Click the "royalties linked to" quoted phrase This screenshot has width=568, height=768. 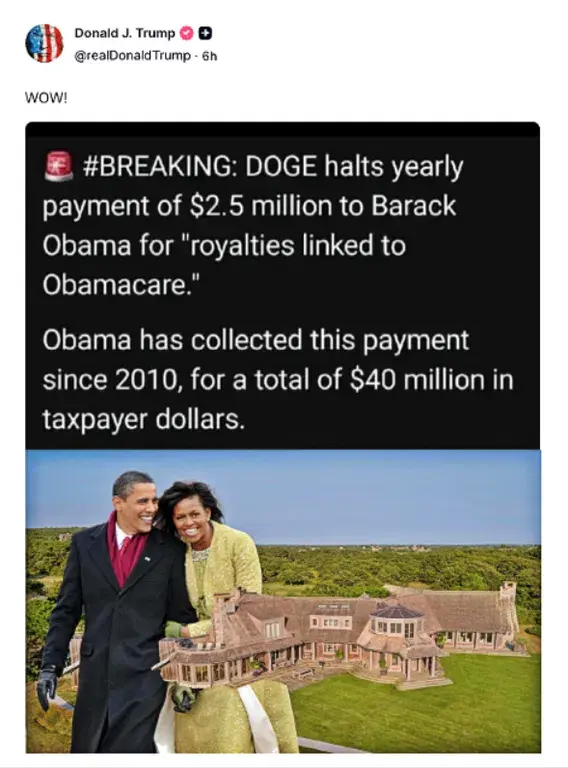tap(293, 246)
